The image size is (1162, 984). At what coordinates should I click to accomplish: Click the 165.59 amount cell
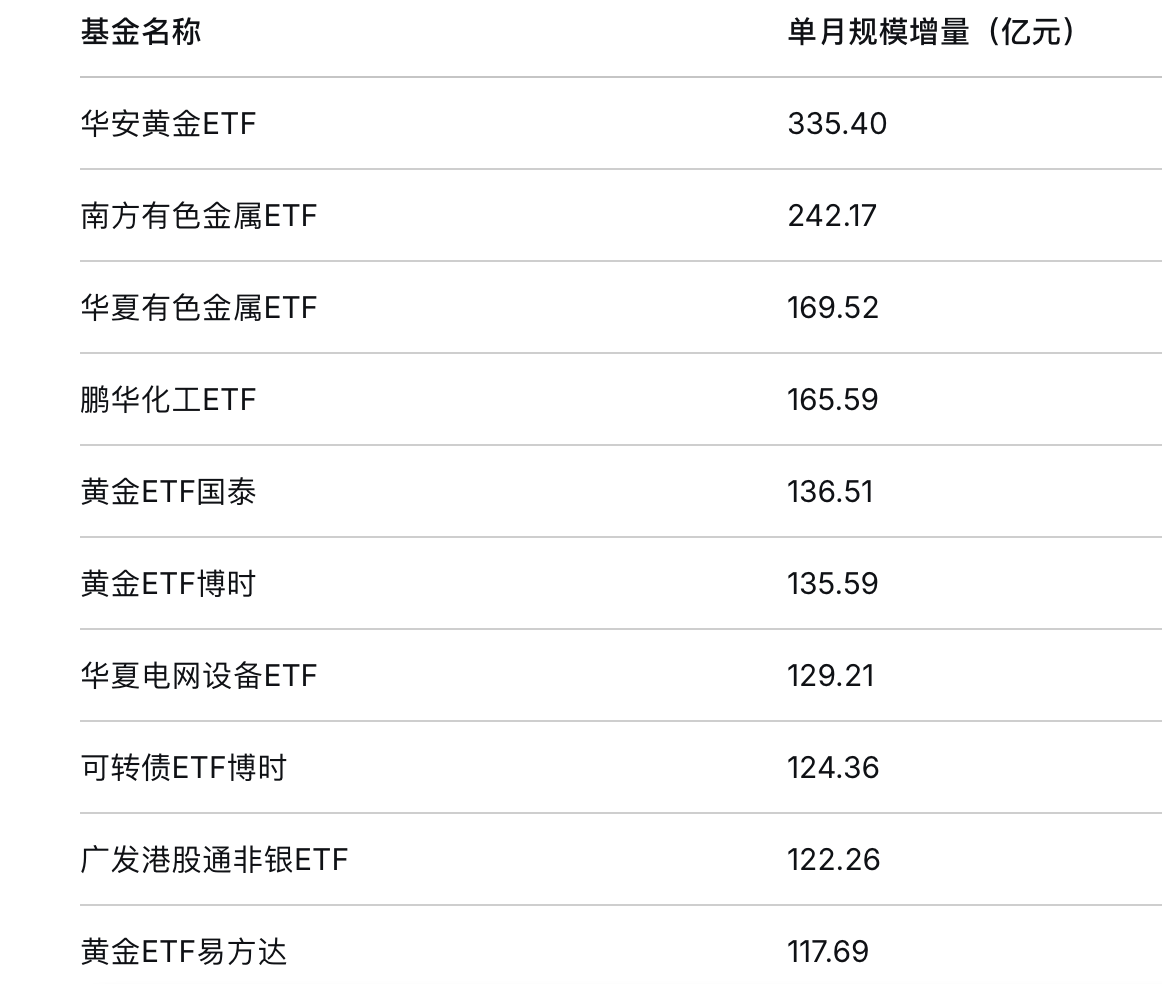[x=833, y=400]
